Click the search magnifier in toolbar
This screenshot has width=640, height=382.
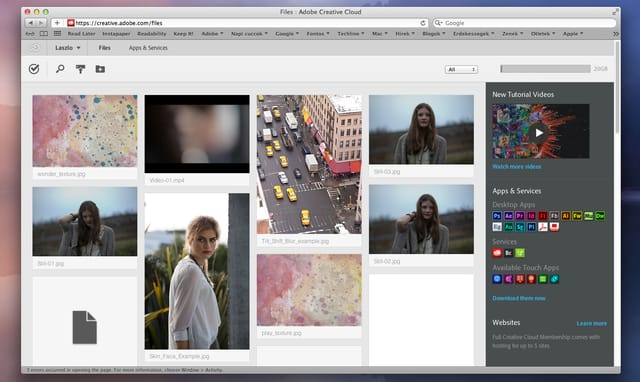pyautogui.click(x=60, y=69)
